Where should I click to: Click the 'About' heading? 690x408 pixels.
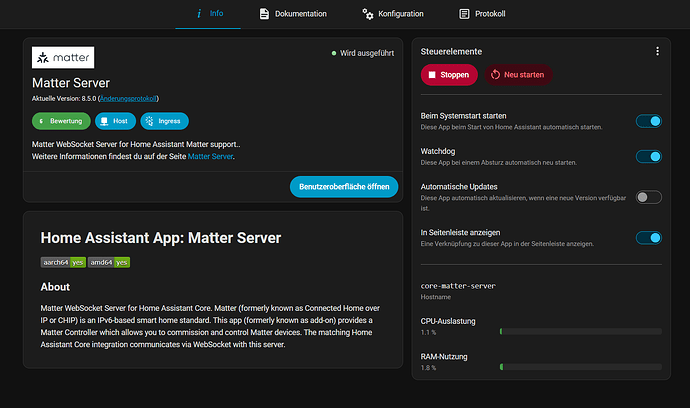(55, 287)
